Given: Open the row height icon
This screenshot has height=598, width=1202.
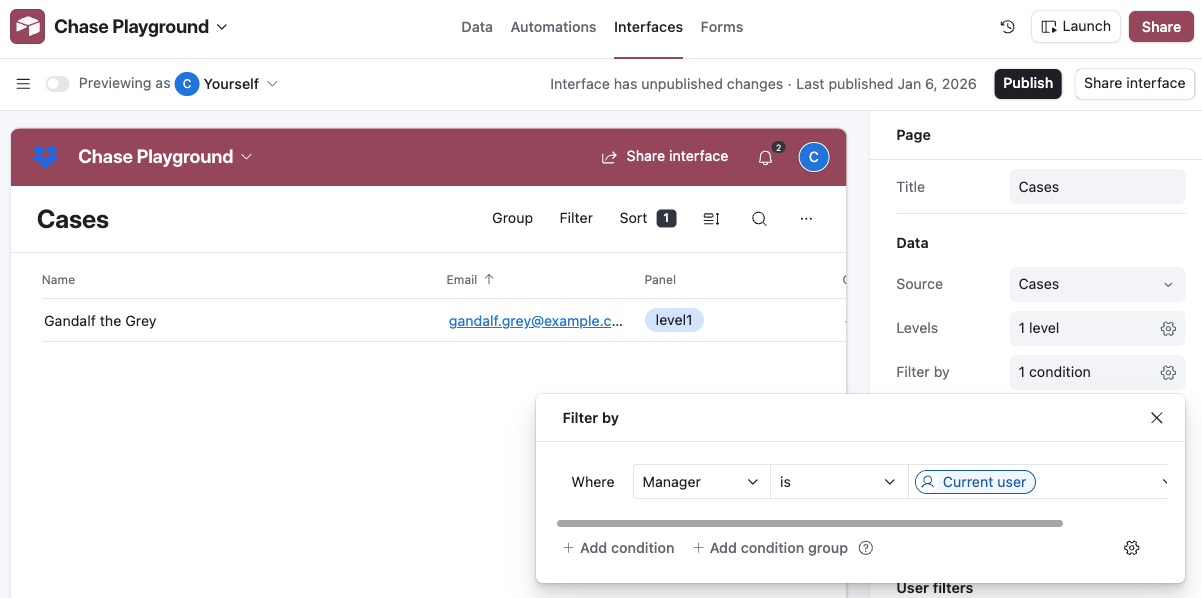Looking at the screenshot, I should click(x=711, y=219).
